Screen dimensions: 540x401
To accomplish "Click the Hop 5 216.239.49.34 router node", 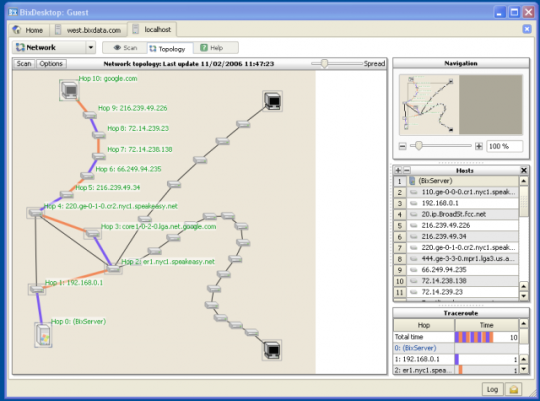I will (66, 194).
